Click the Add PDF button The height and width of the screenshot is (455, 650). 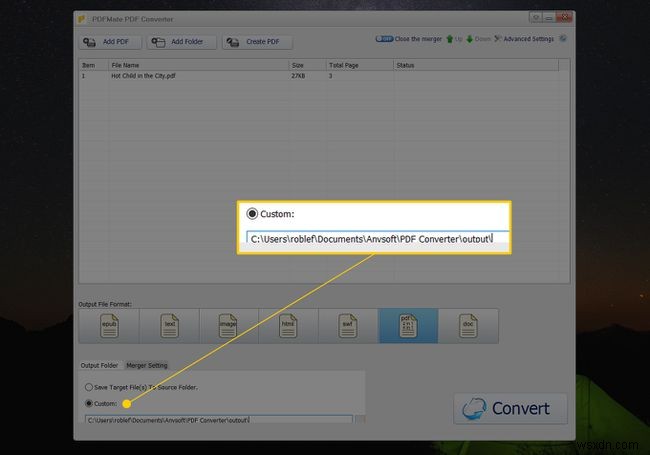[x=110, y=42]
